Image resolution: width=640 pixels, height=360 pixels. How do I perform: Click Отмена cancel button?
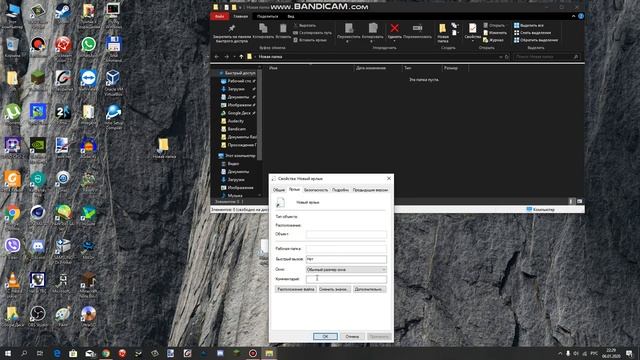[352, 336]
